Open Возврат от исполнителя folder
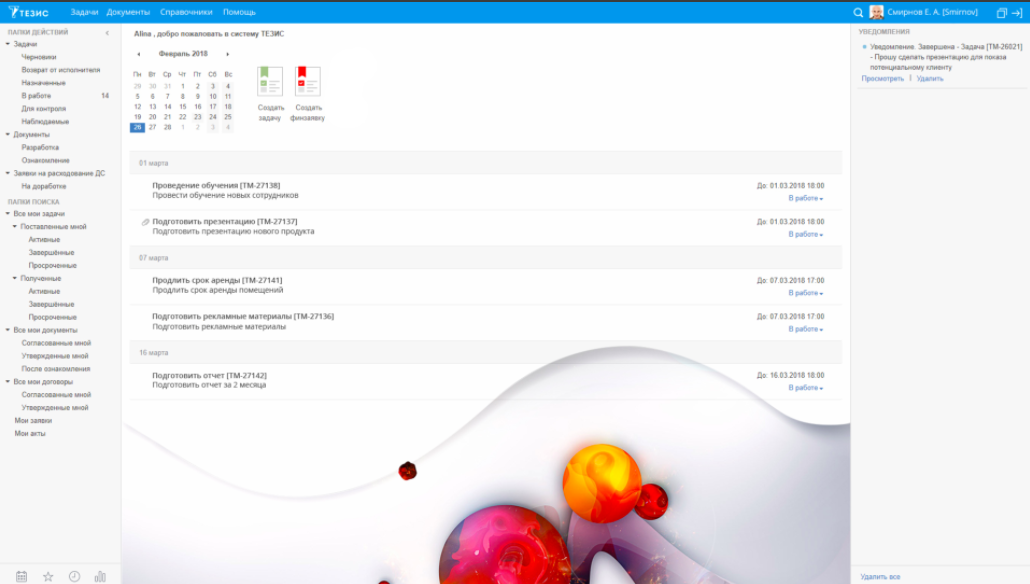Viewport: 1030px width, 584px height. [x=61, y=70]
